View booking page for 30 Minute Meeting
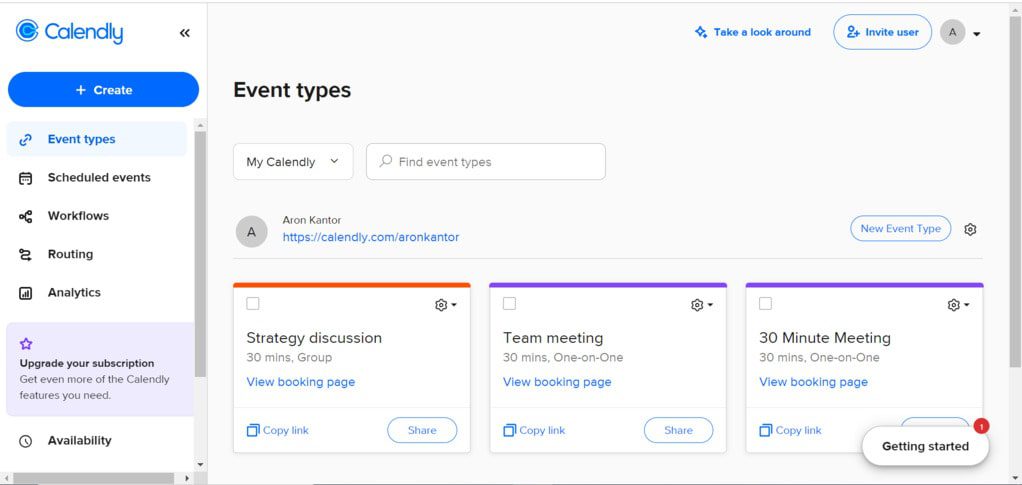Image resolution: width=1022 pixels, height=485 pixels. (813, 382)
